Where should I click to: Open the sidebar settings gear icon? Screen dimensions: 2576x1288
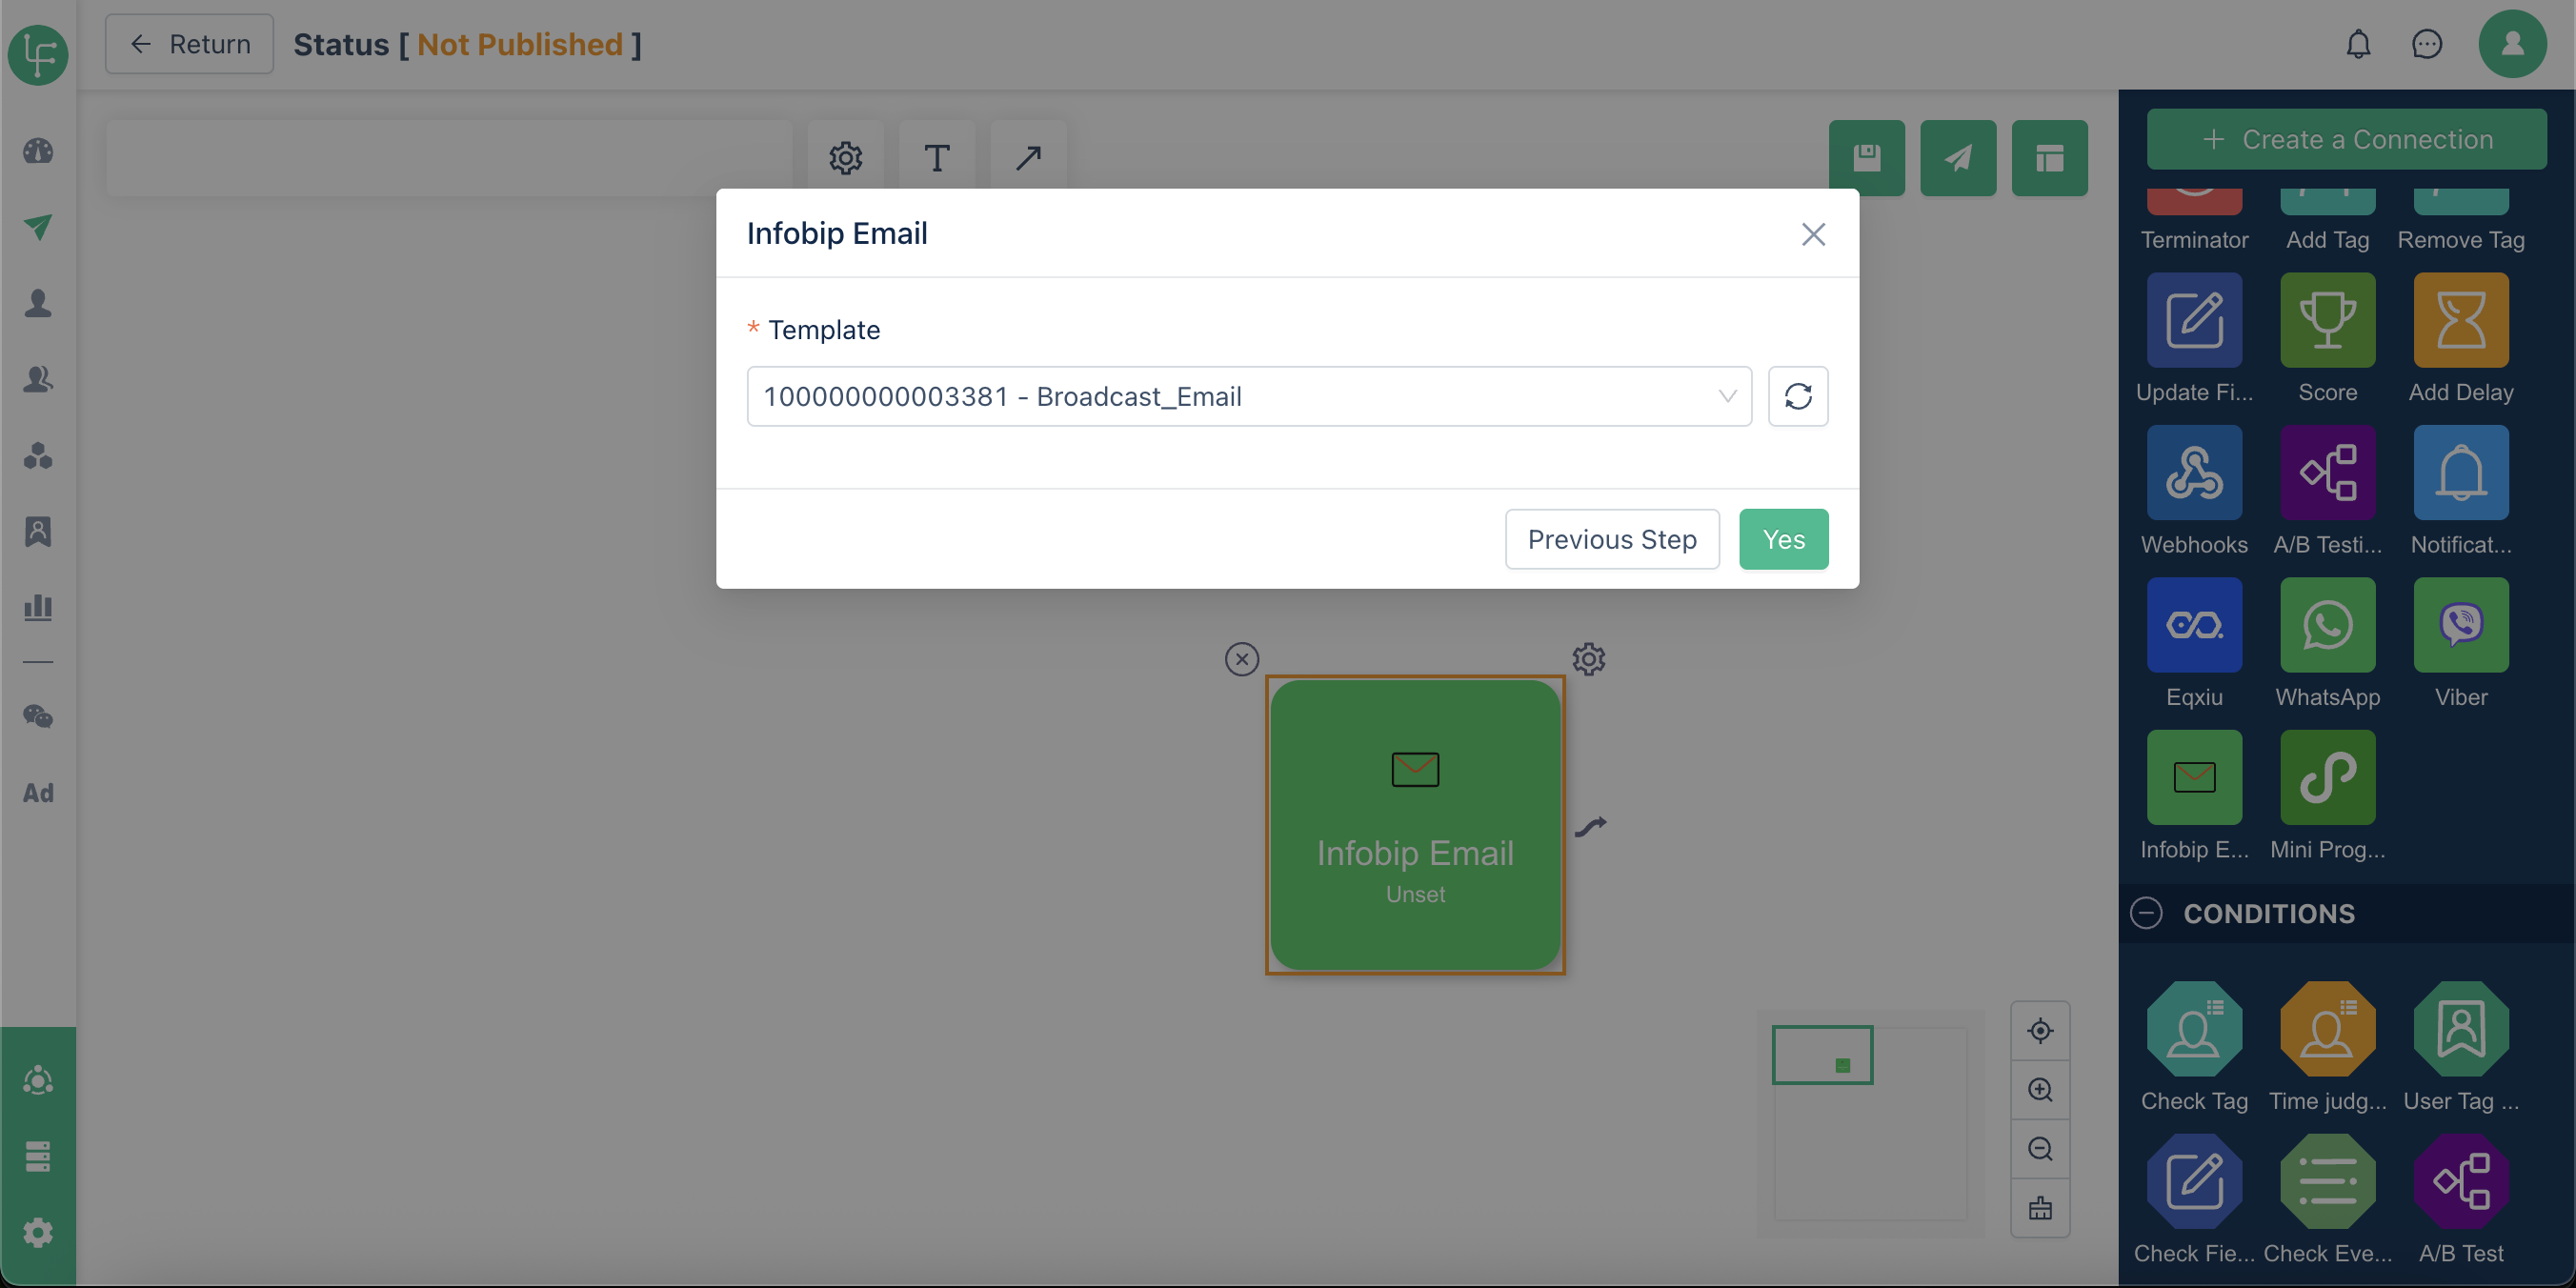click(x=38, y=1233)
